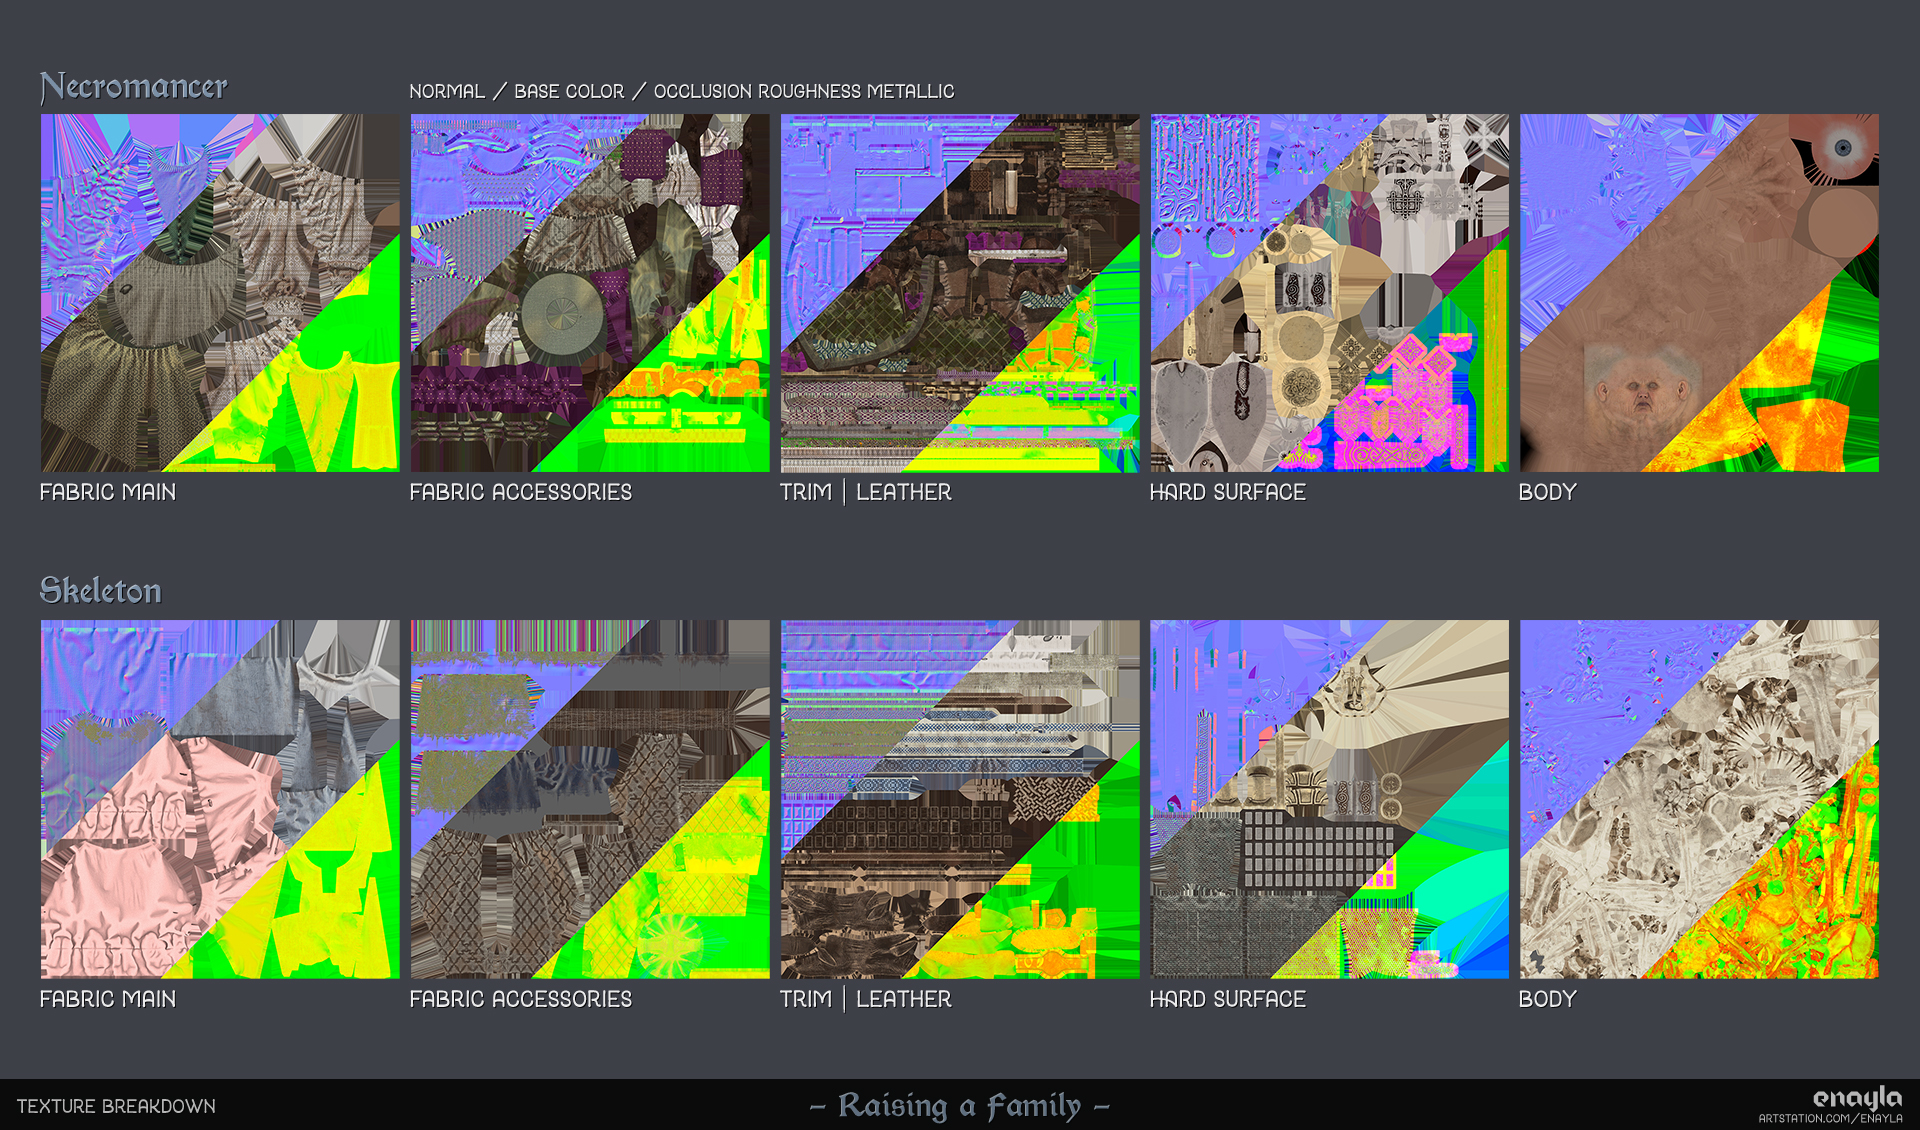Click the Raising a Family title
Screen dimensions: 1920x1130
coord(959,1107)
